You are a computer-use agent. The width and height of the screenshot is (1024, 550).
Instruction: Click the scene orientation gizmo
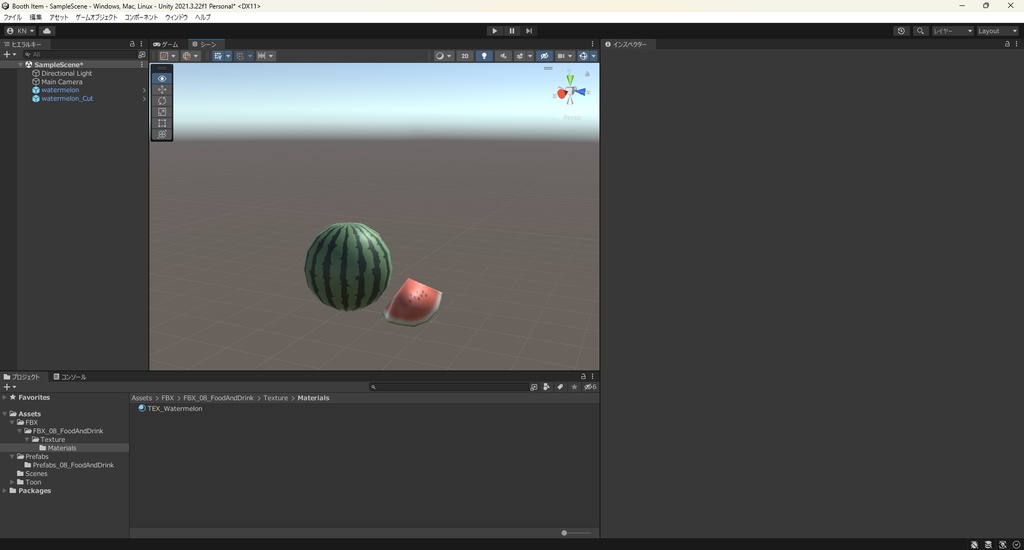coord(570,92)
